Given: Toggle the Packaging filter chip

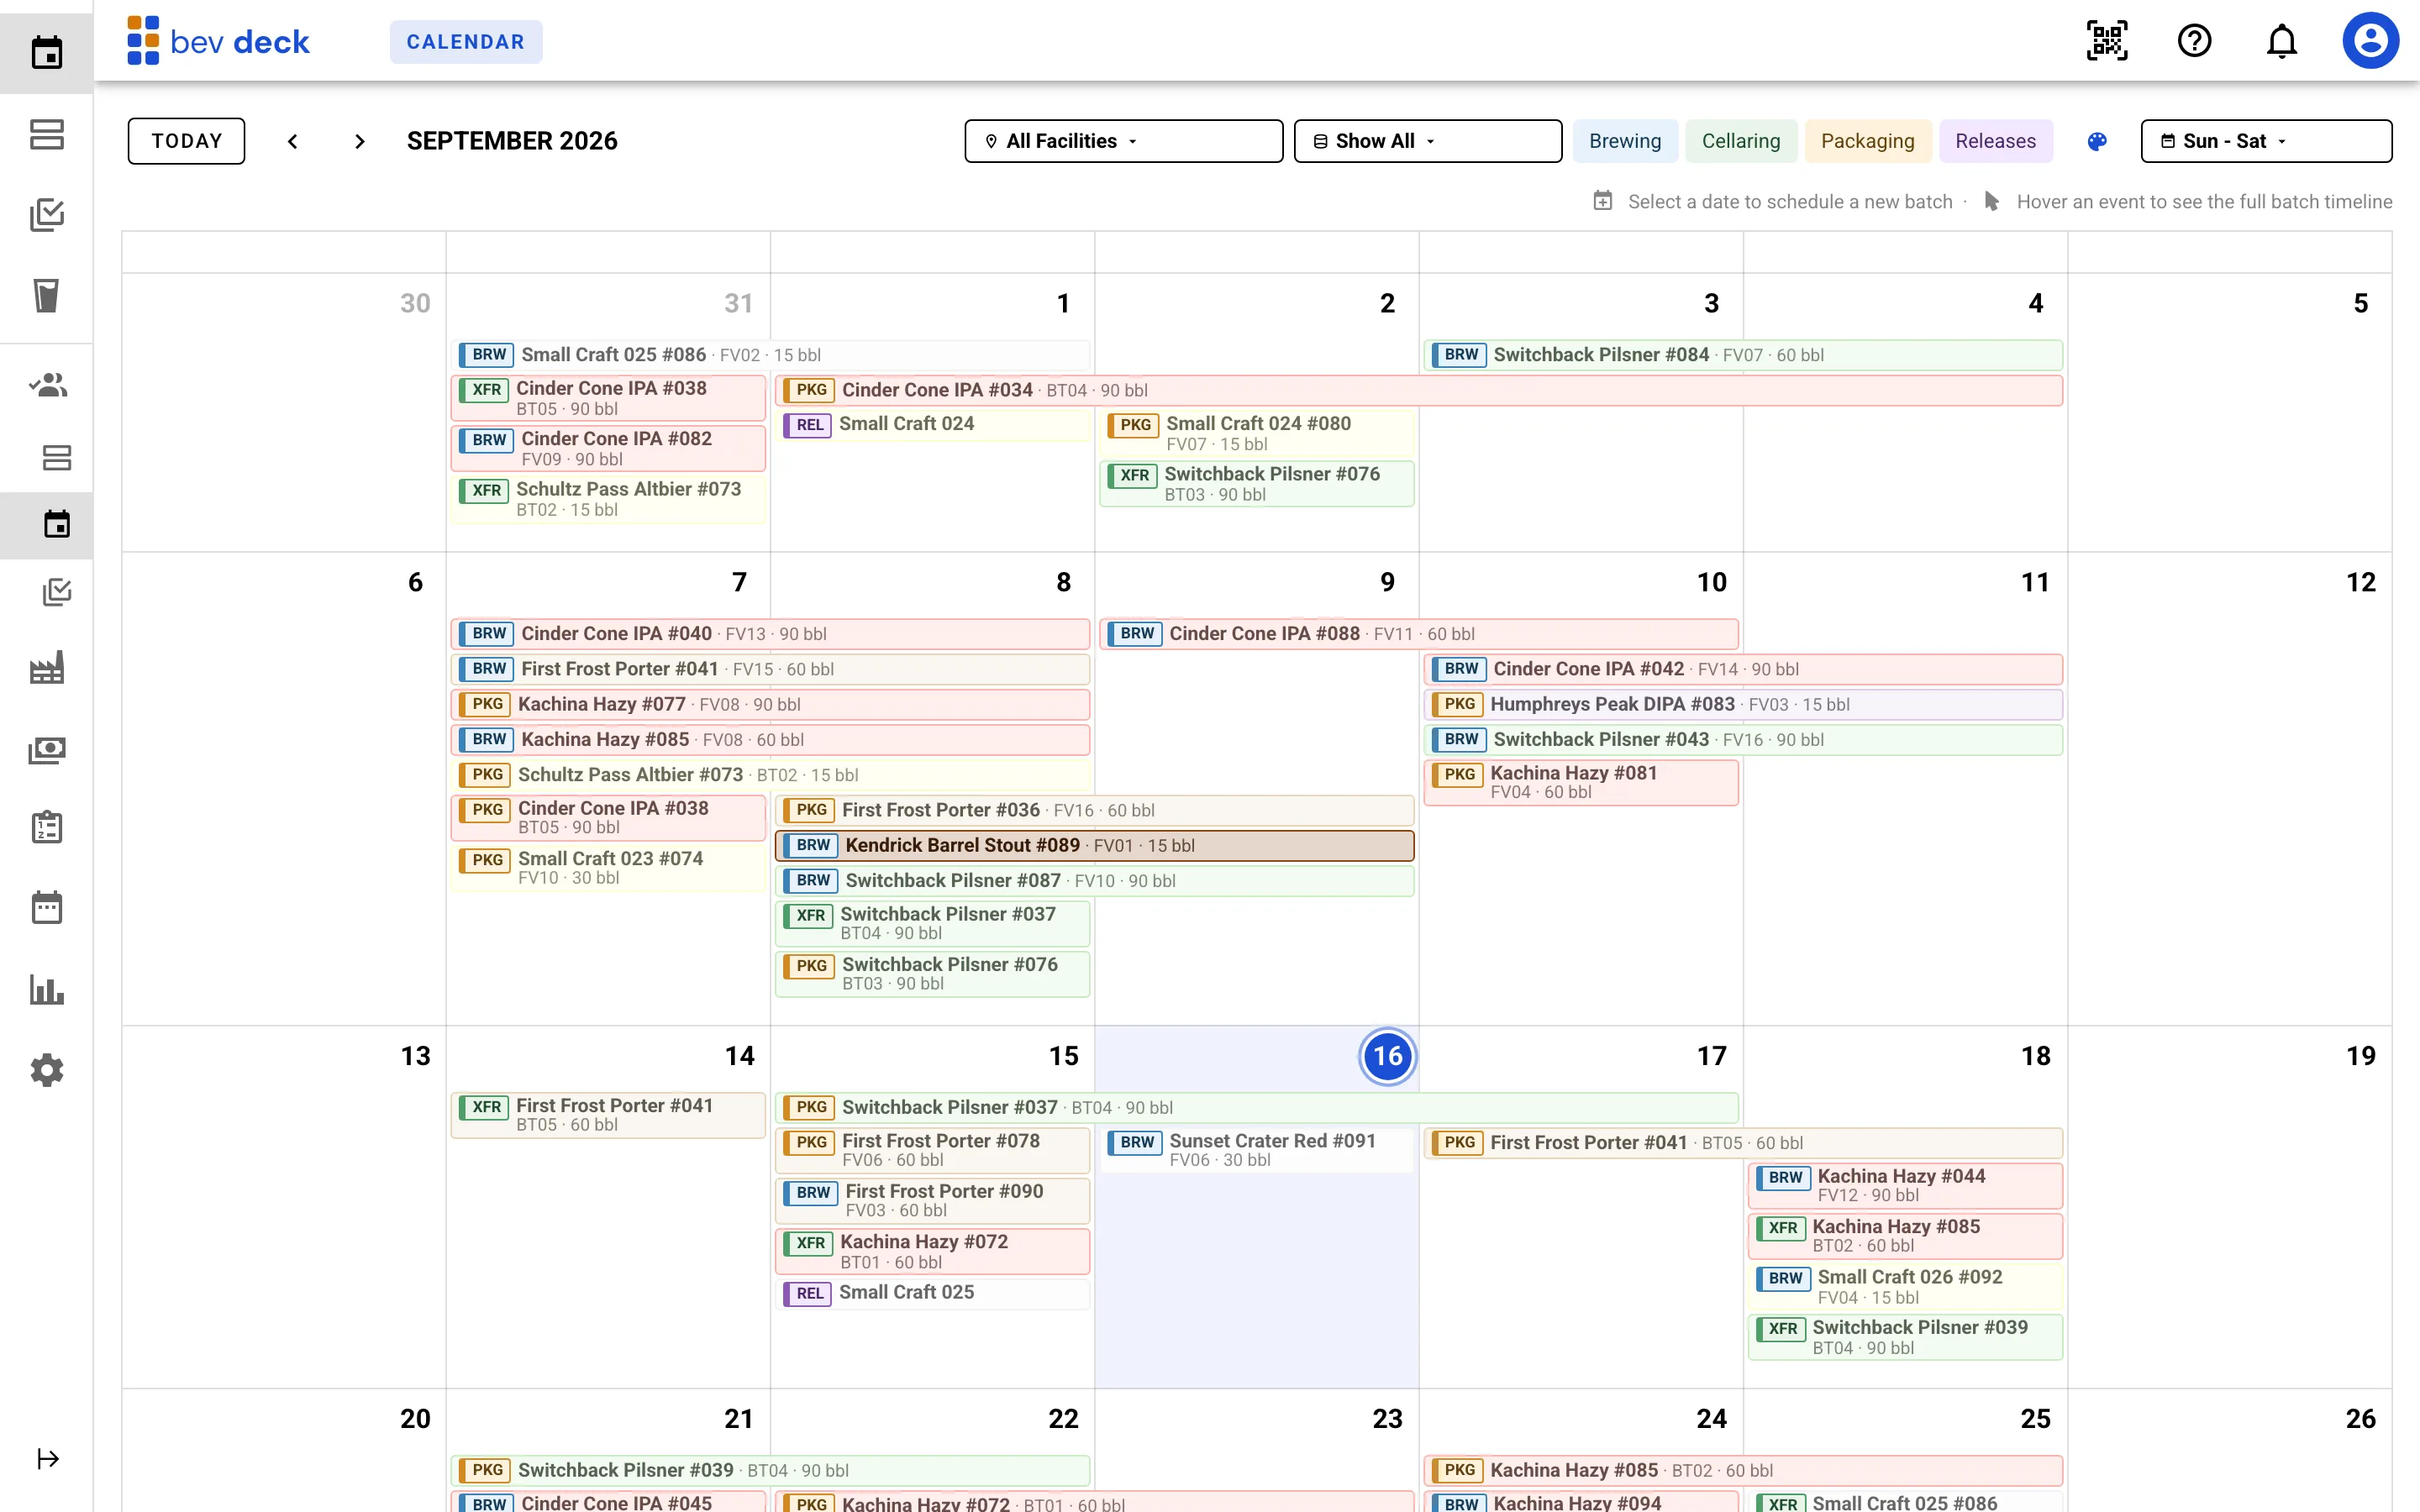Looking at the screenshot, I should pos(1867,141).
